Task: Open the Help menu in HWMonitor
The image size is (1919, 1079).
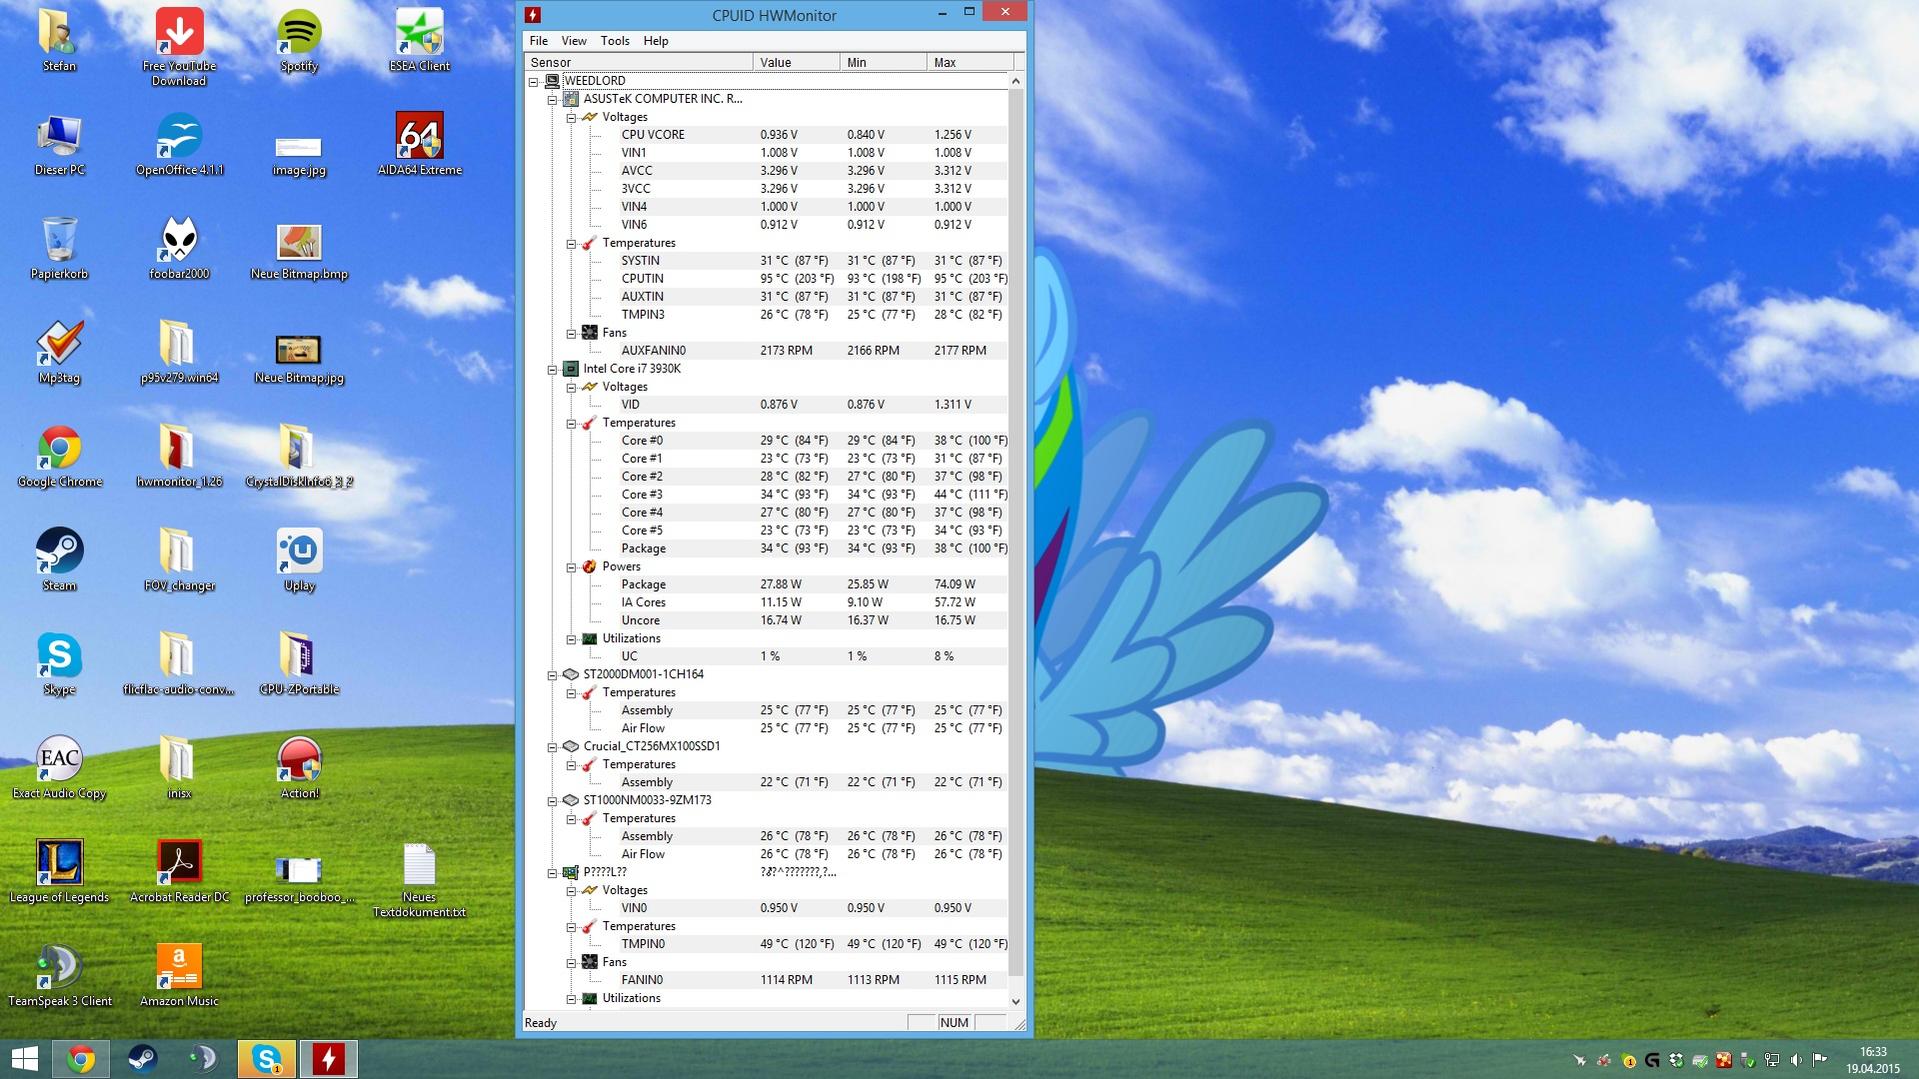Action: pos(656,41)
